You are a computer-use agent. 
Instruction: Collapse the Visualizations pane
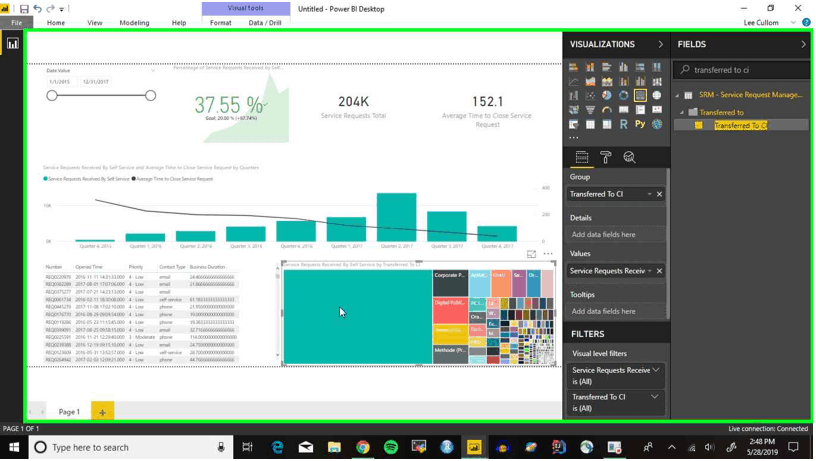661,44
